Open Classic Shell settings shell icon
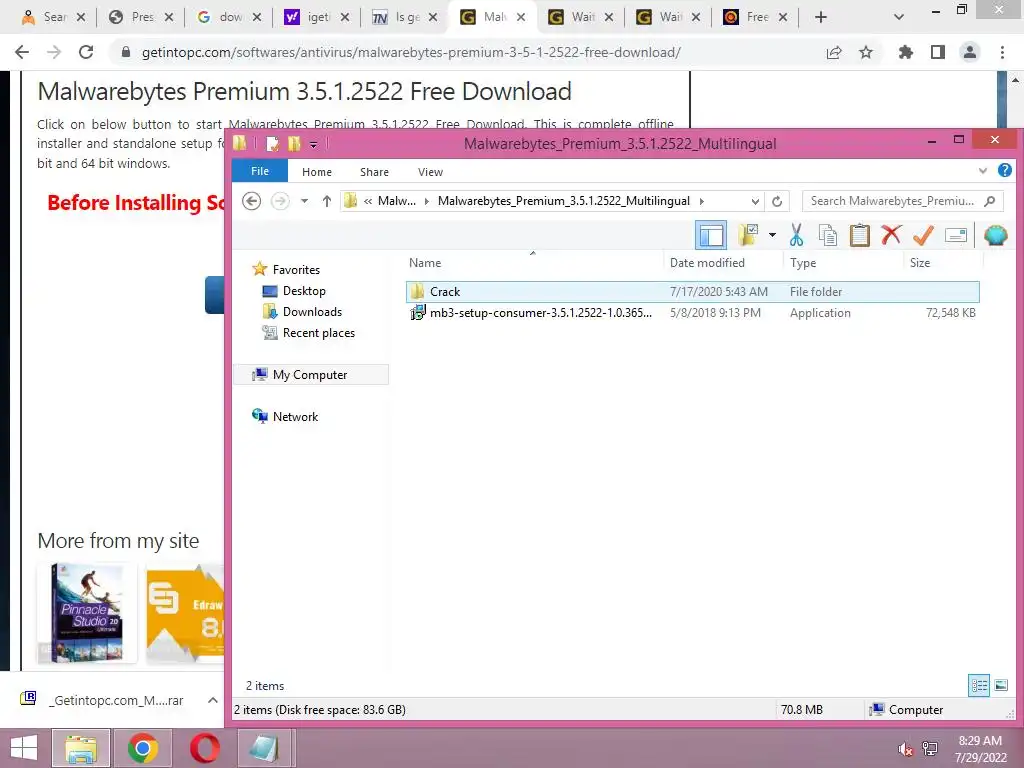 pyautogui.click(x=995, y=235)
